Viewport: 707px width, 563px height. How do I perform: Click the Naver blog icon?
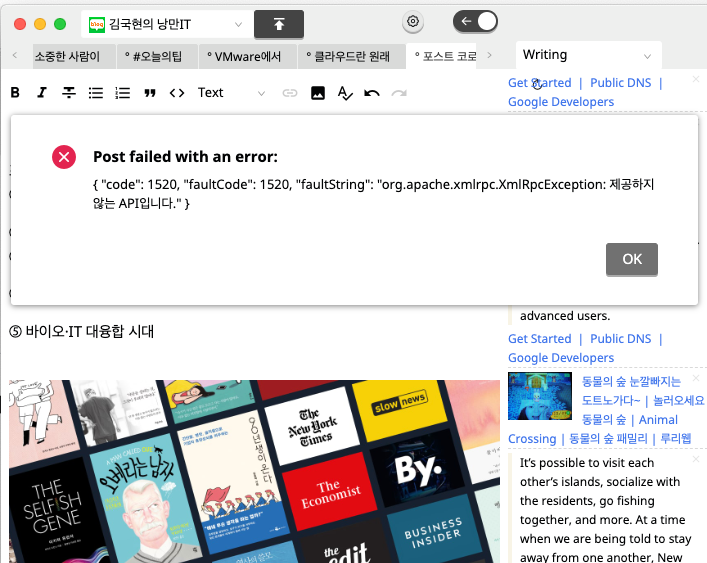pos(97,24)
